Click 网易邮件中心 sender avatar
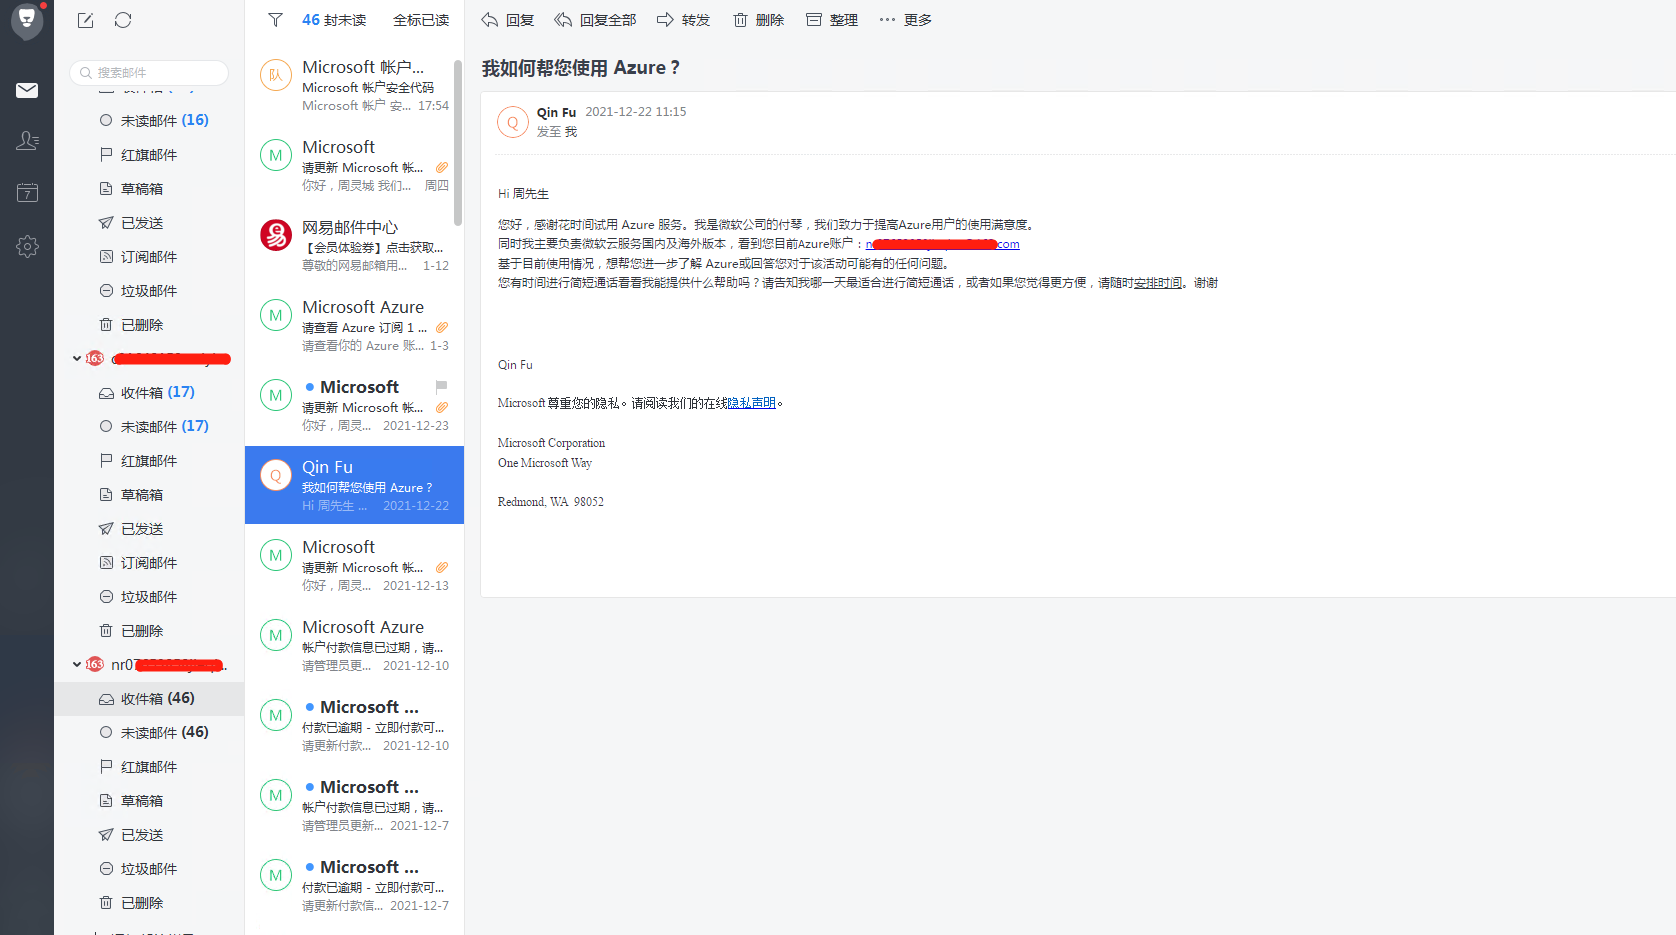 pos(276,235)
